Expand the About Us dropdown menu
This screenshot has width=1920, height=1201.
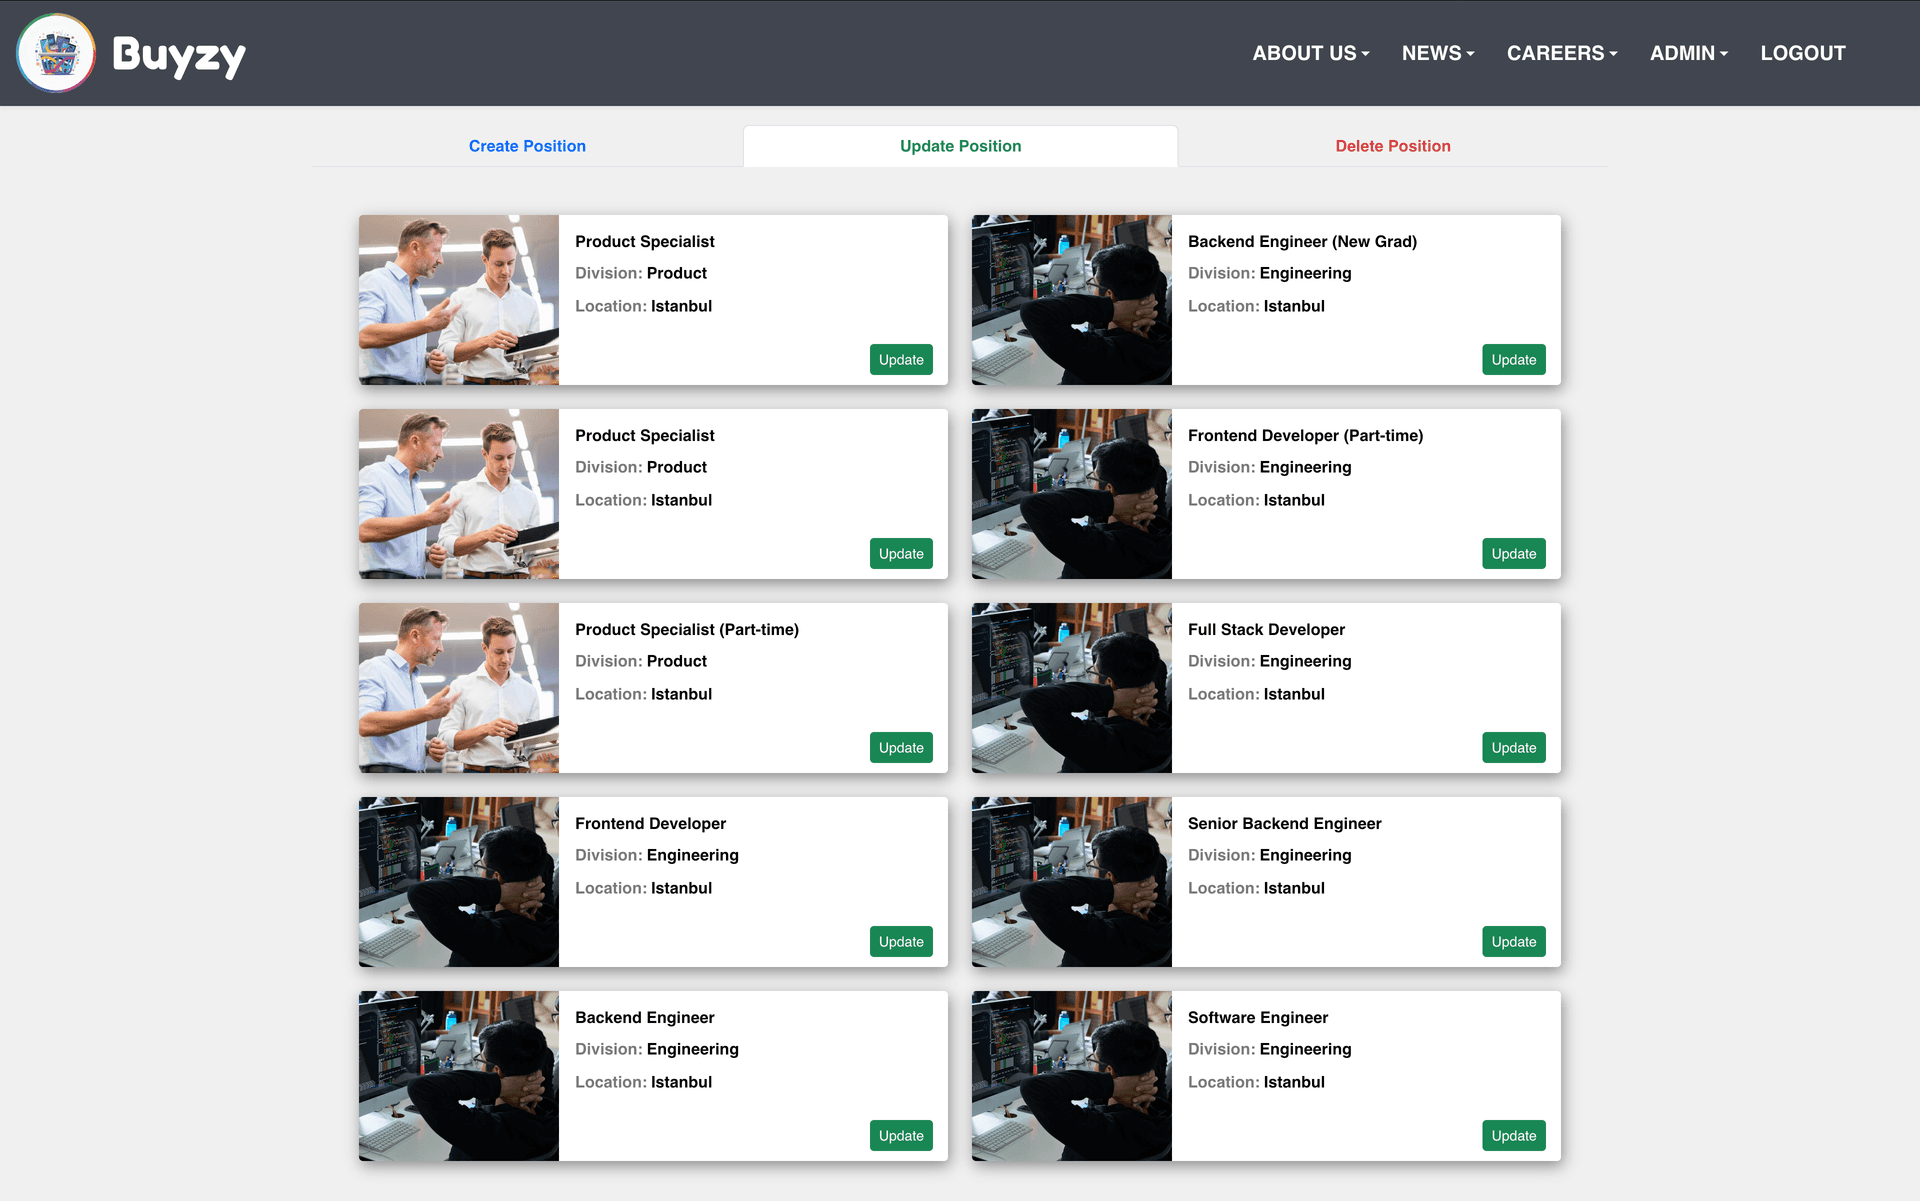(1310, 53)
